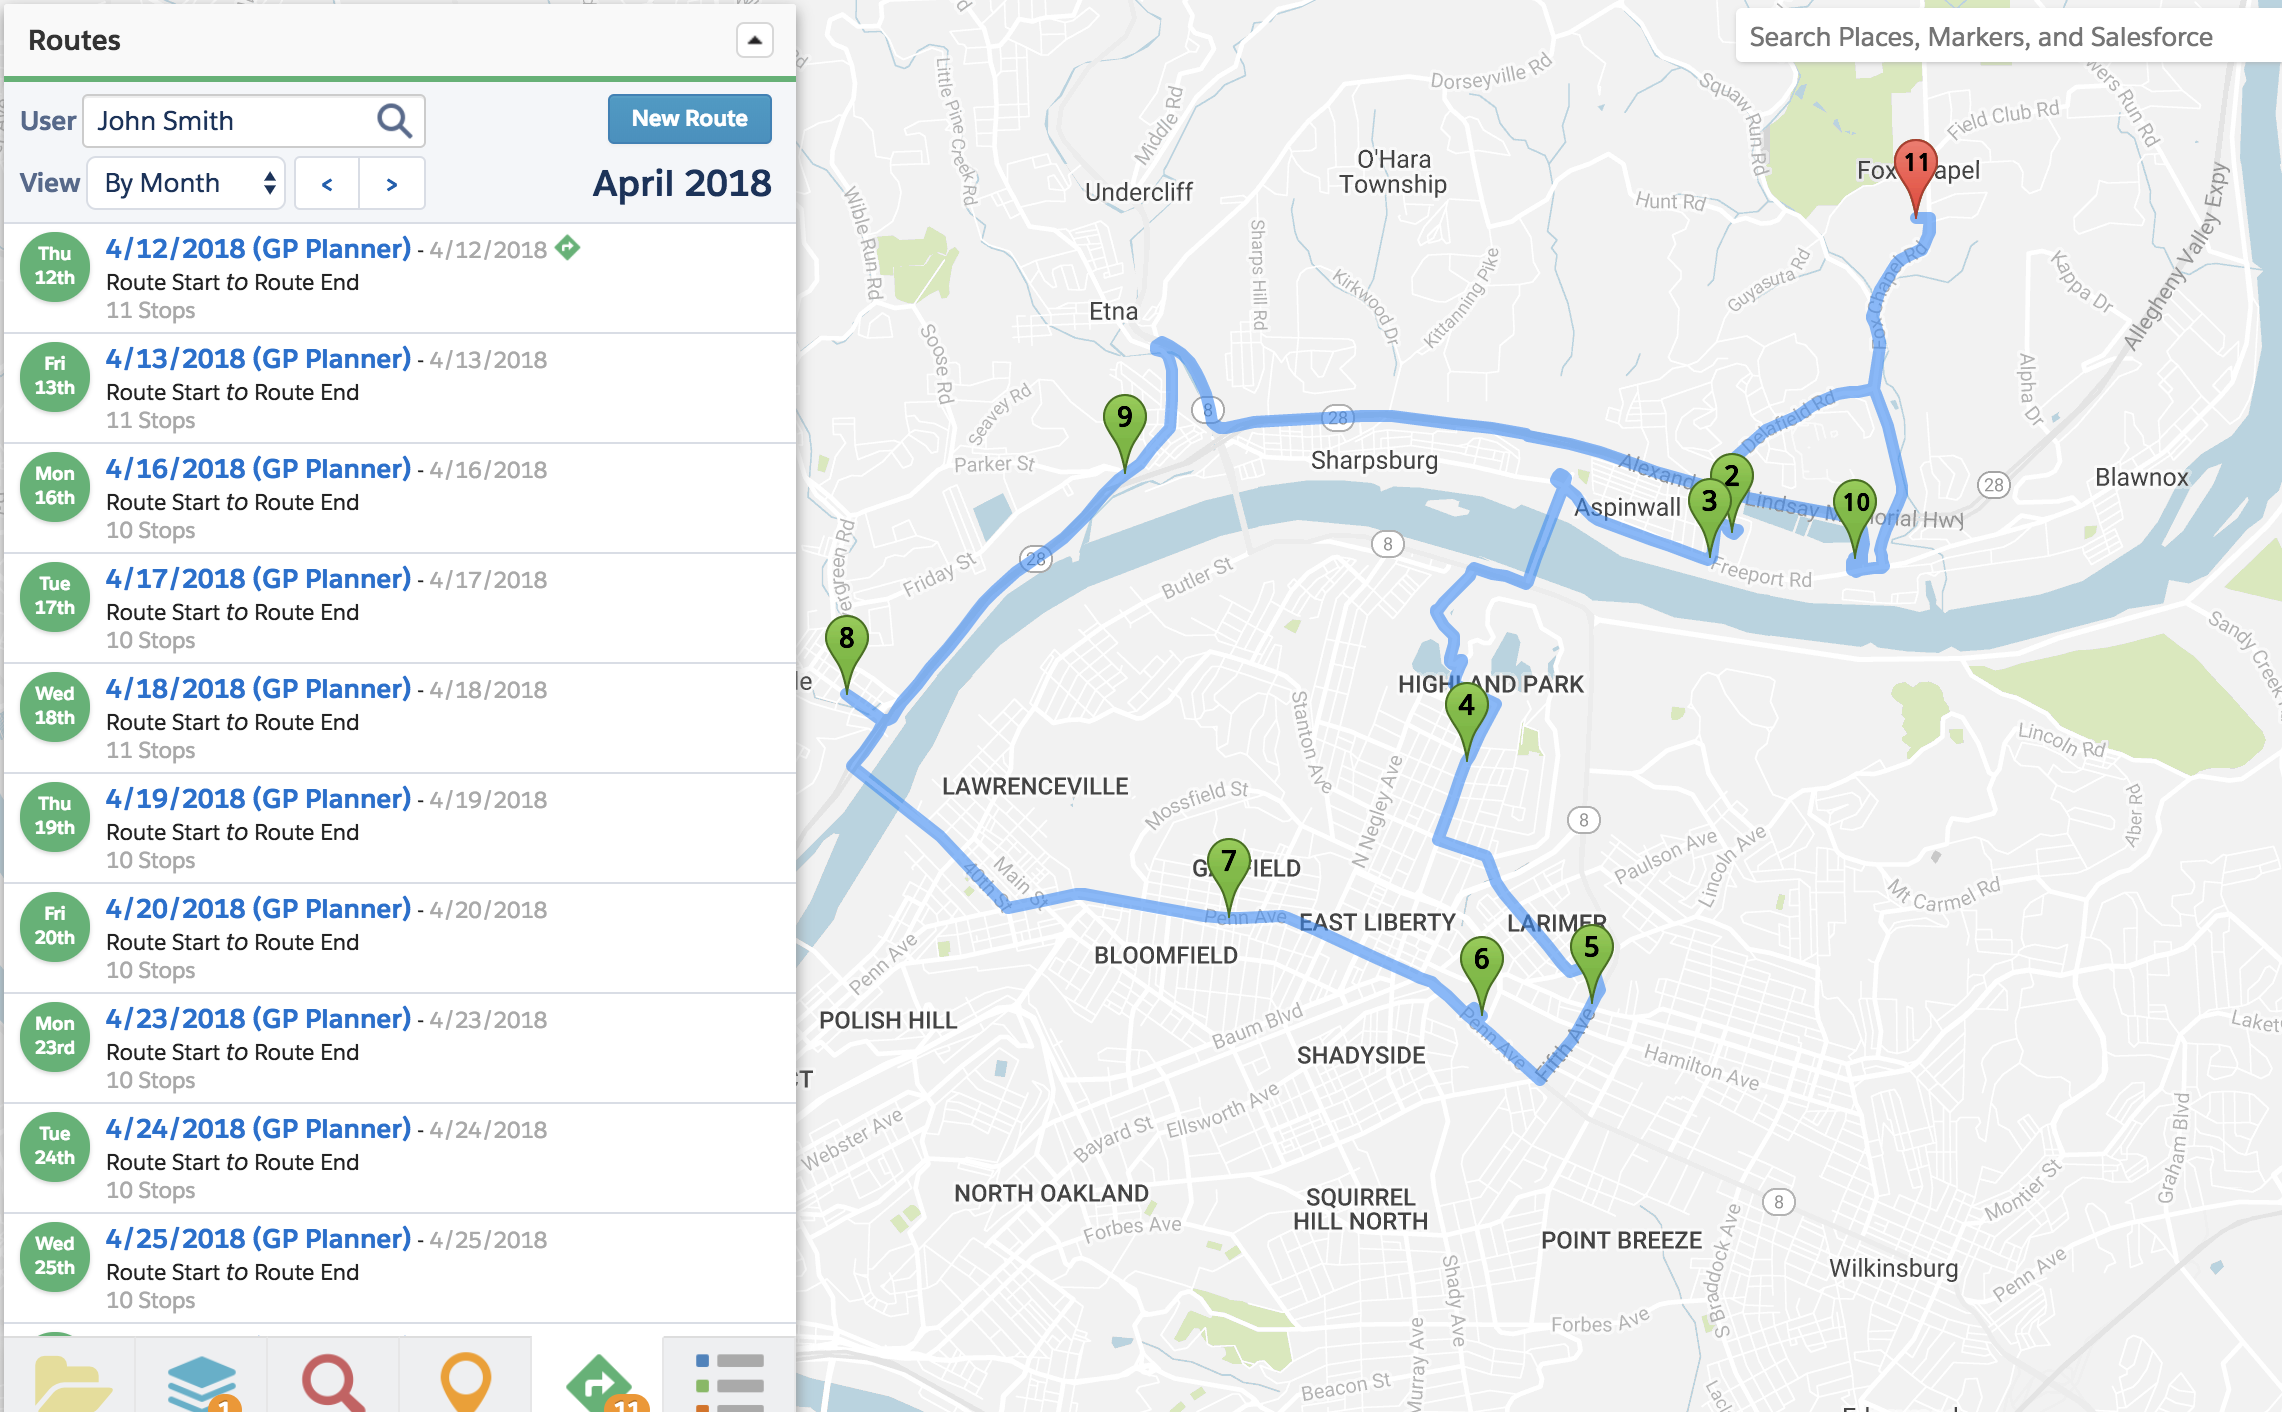Go to next month arrow
2282x1412 pixels.
click(392, 184)
